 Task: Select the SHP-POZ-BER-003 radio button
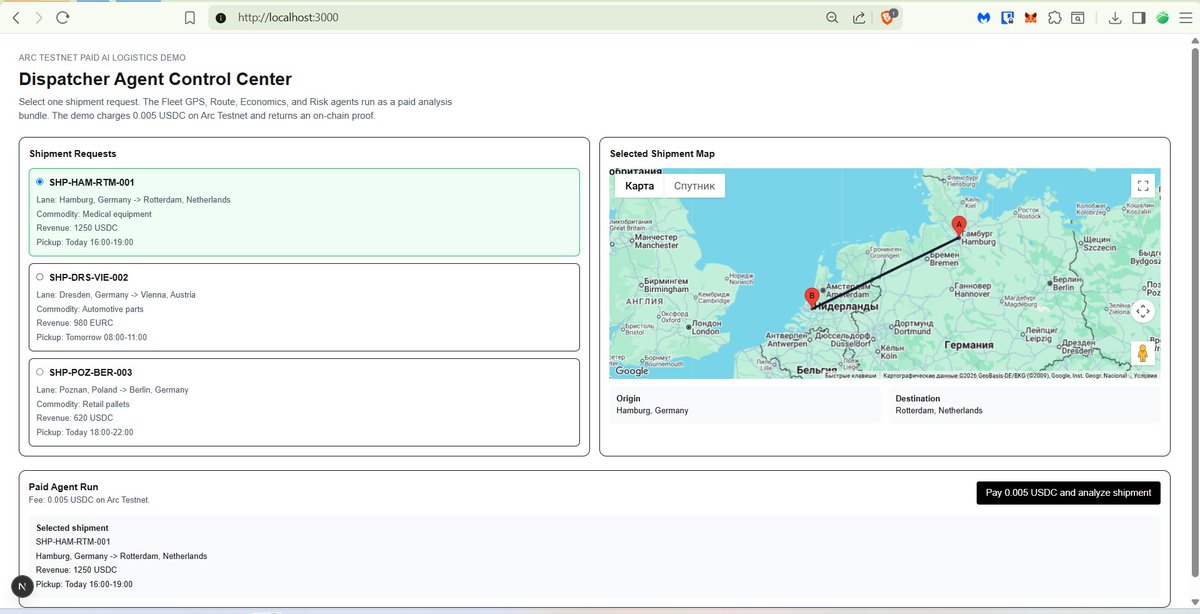40,372
